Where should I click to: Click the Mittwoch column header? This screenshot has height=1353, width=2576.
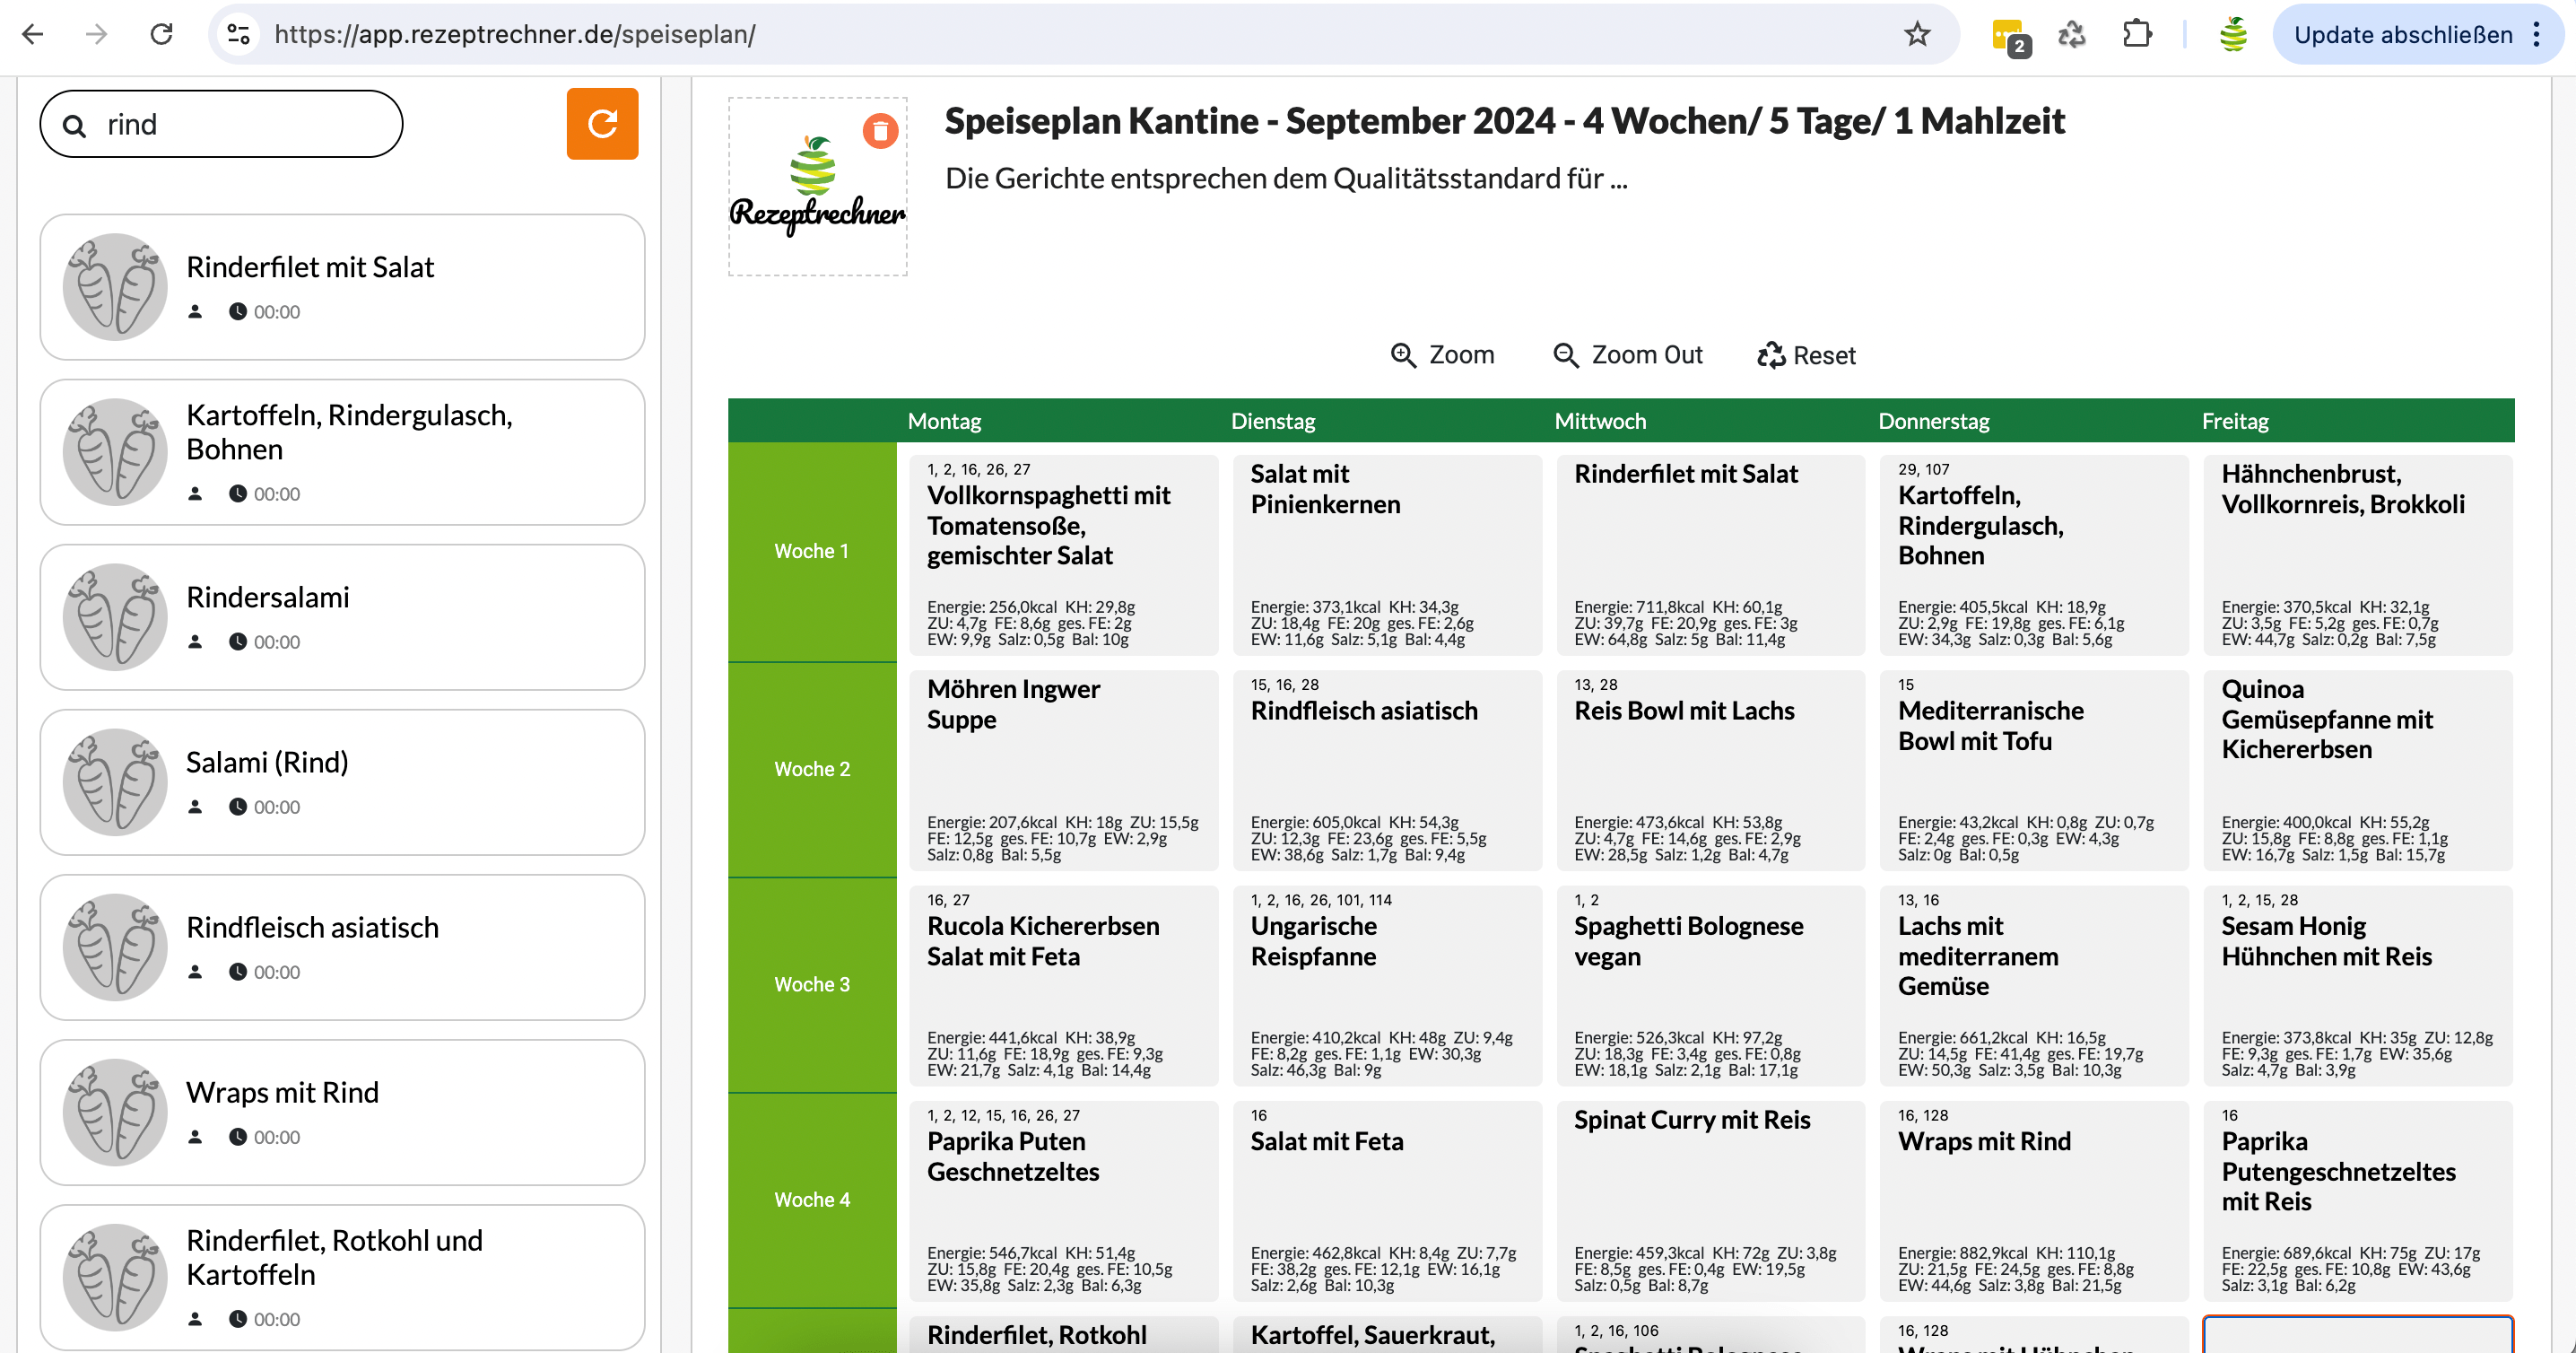1599,421
